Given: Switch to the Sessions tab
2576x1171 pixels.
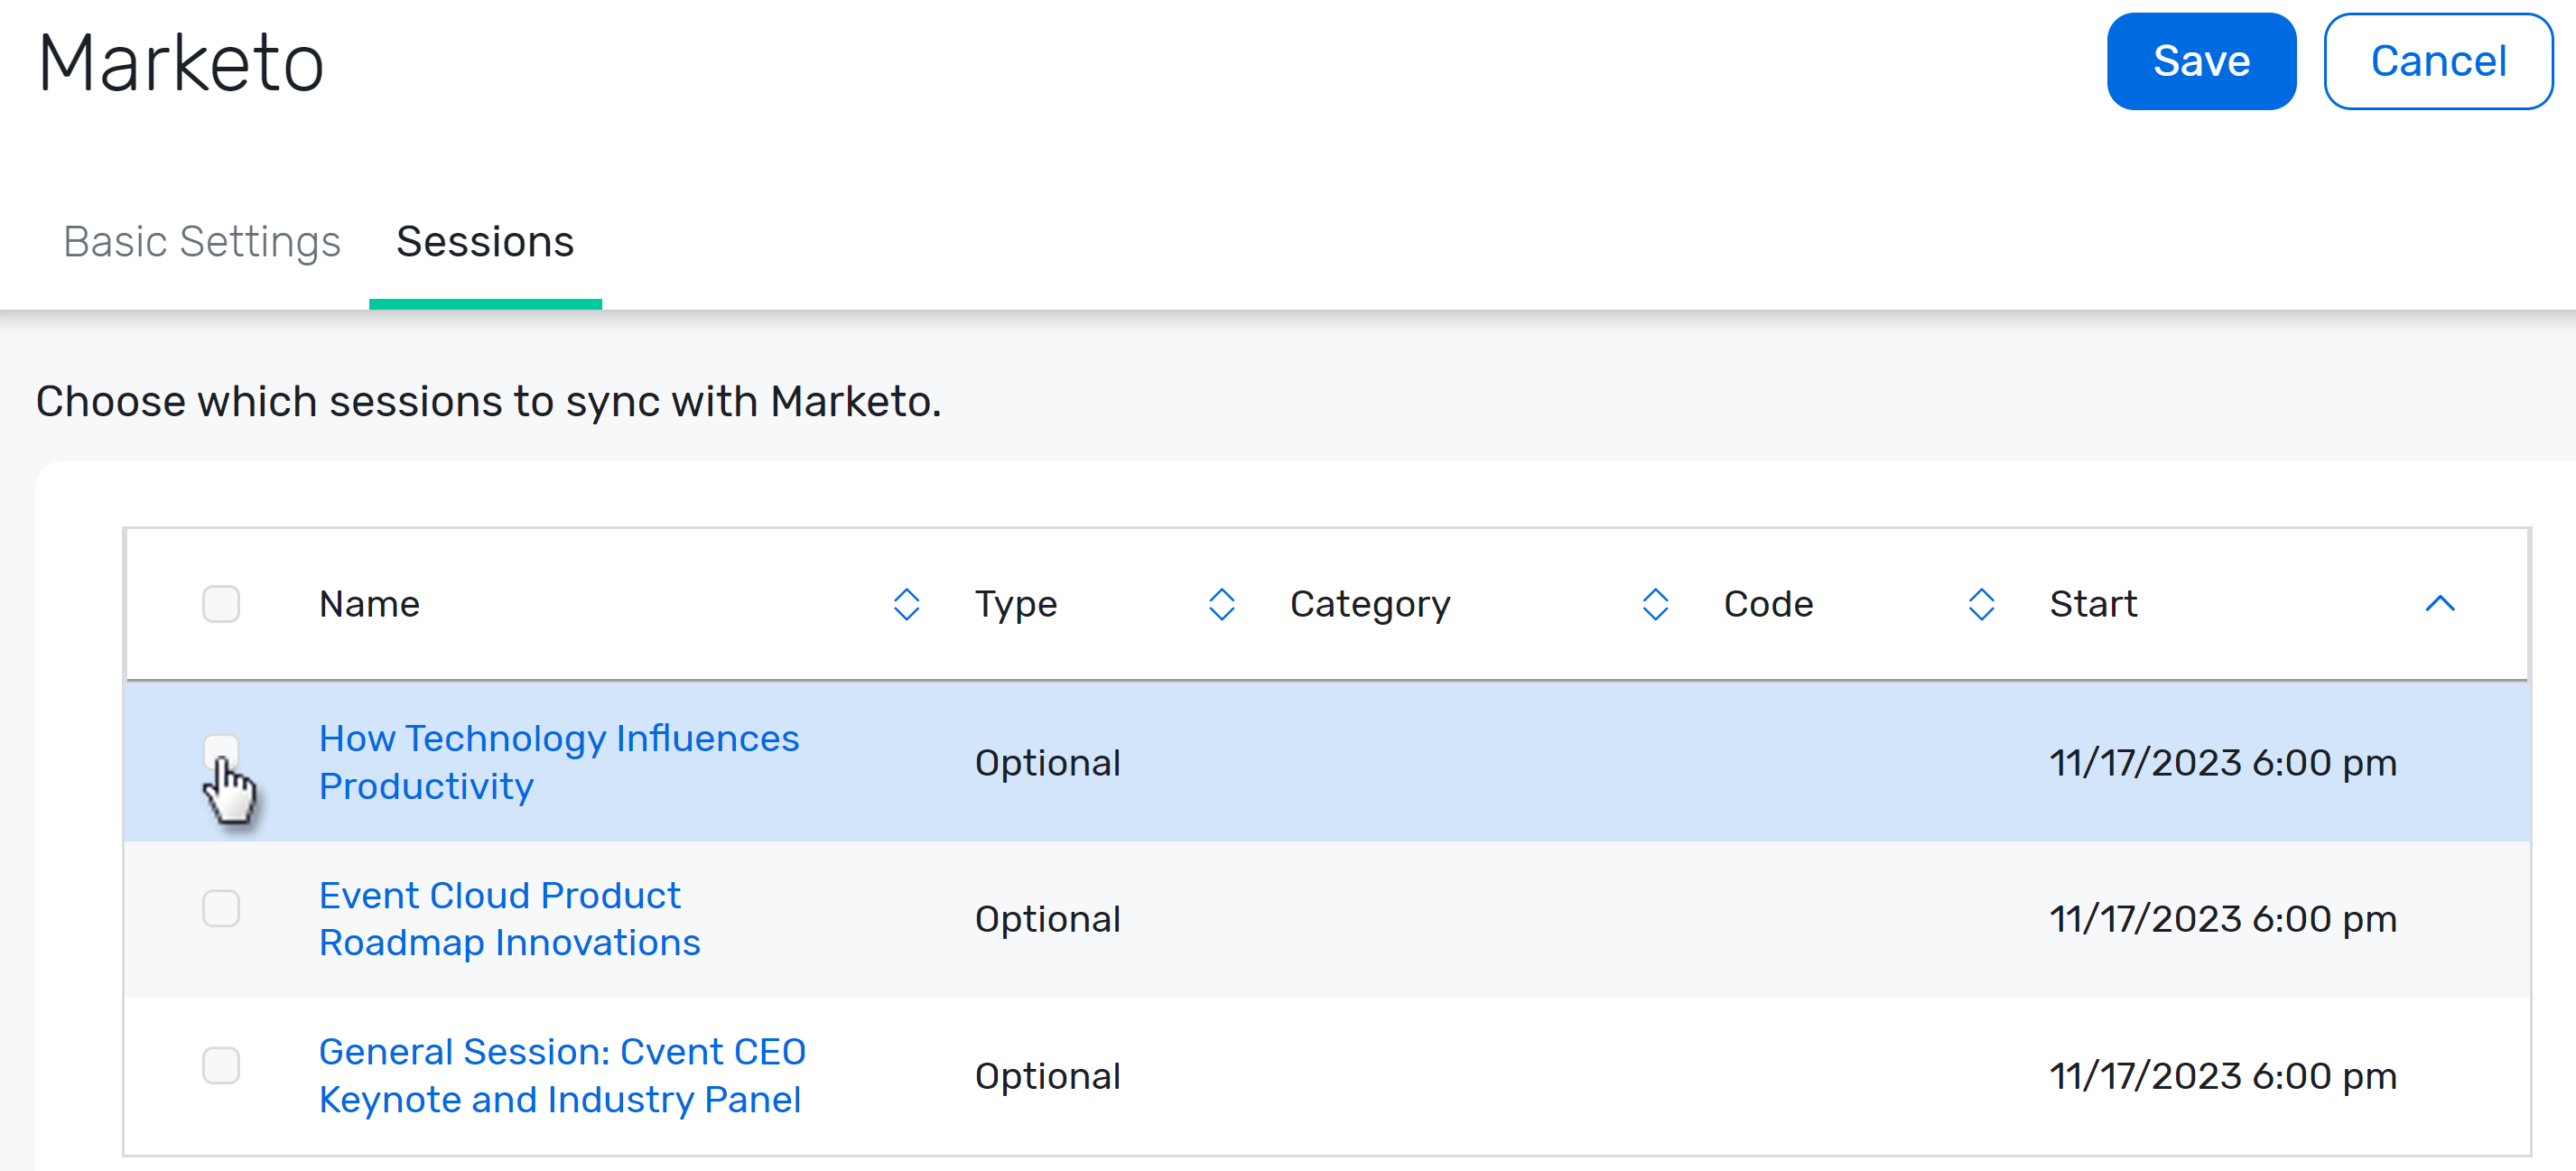Looking at the screenshot, I should pyautogui.click(x=485, y=241).
